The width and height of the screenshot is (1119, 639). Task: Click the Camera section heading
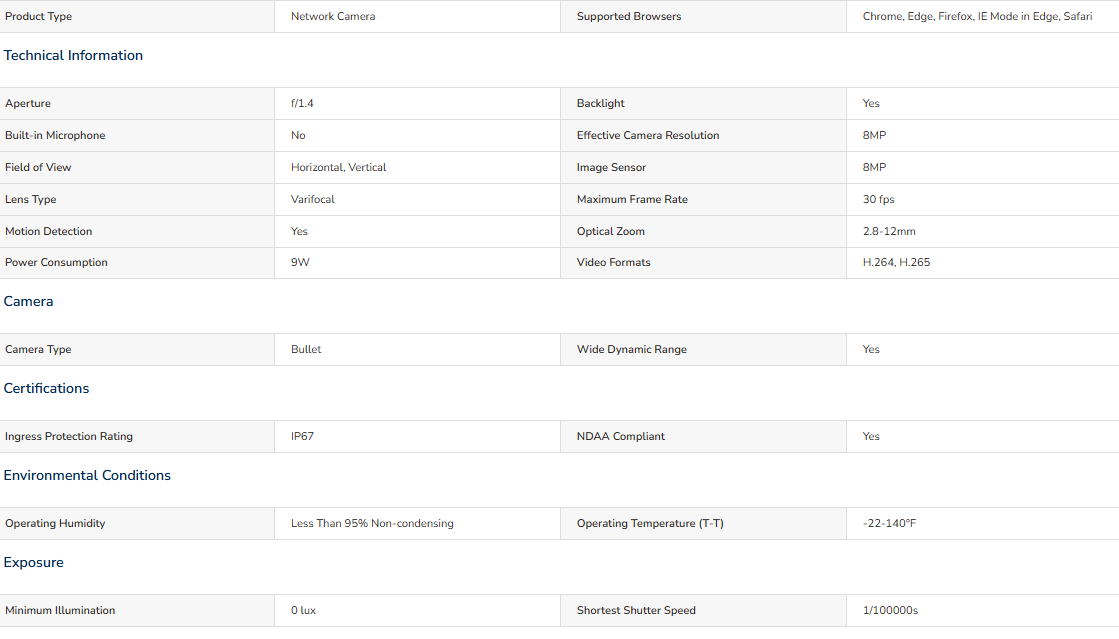click(29, 301)
